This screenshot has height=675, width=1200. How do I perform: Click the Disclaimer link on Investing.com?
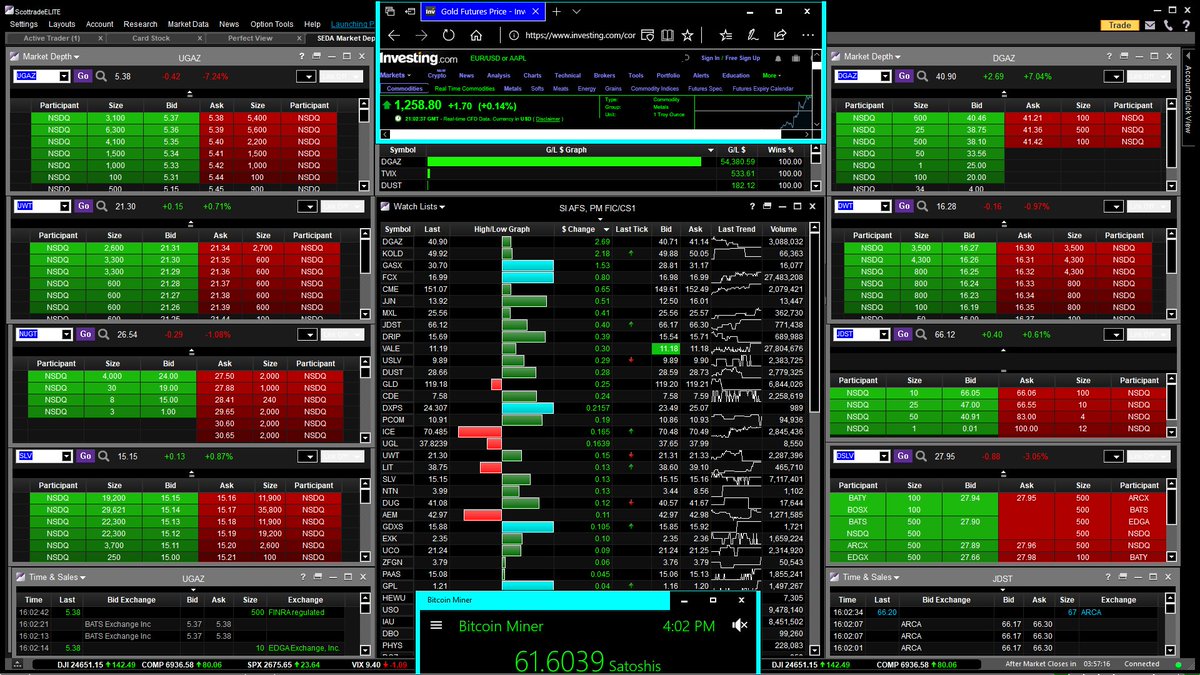point(548,118)
